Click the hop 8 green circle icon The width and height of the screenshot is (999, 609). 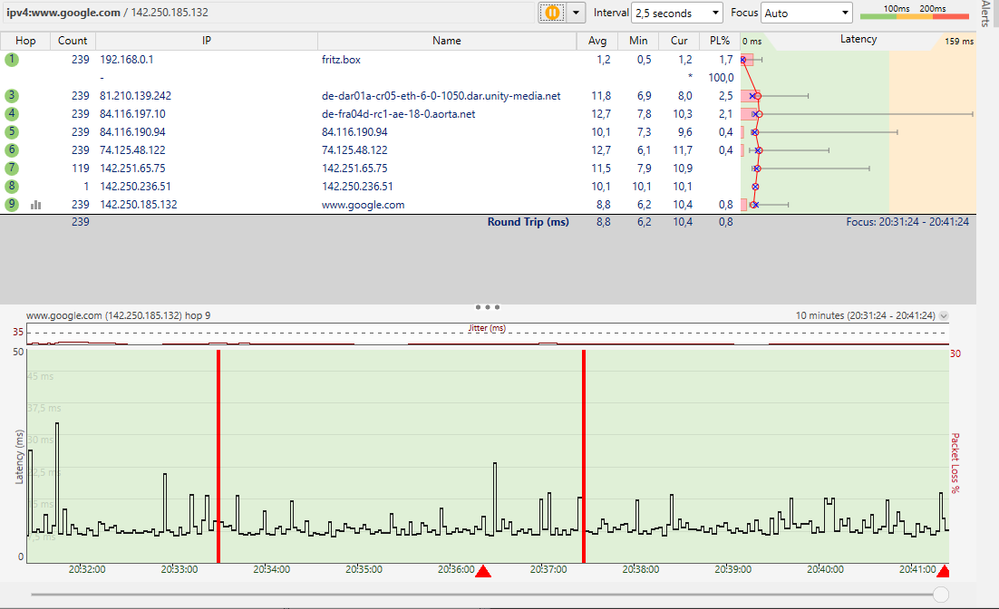pyautogui.click(x=11, y=186)
